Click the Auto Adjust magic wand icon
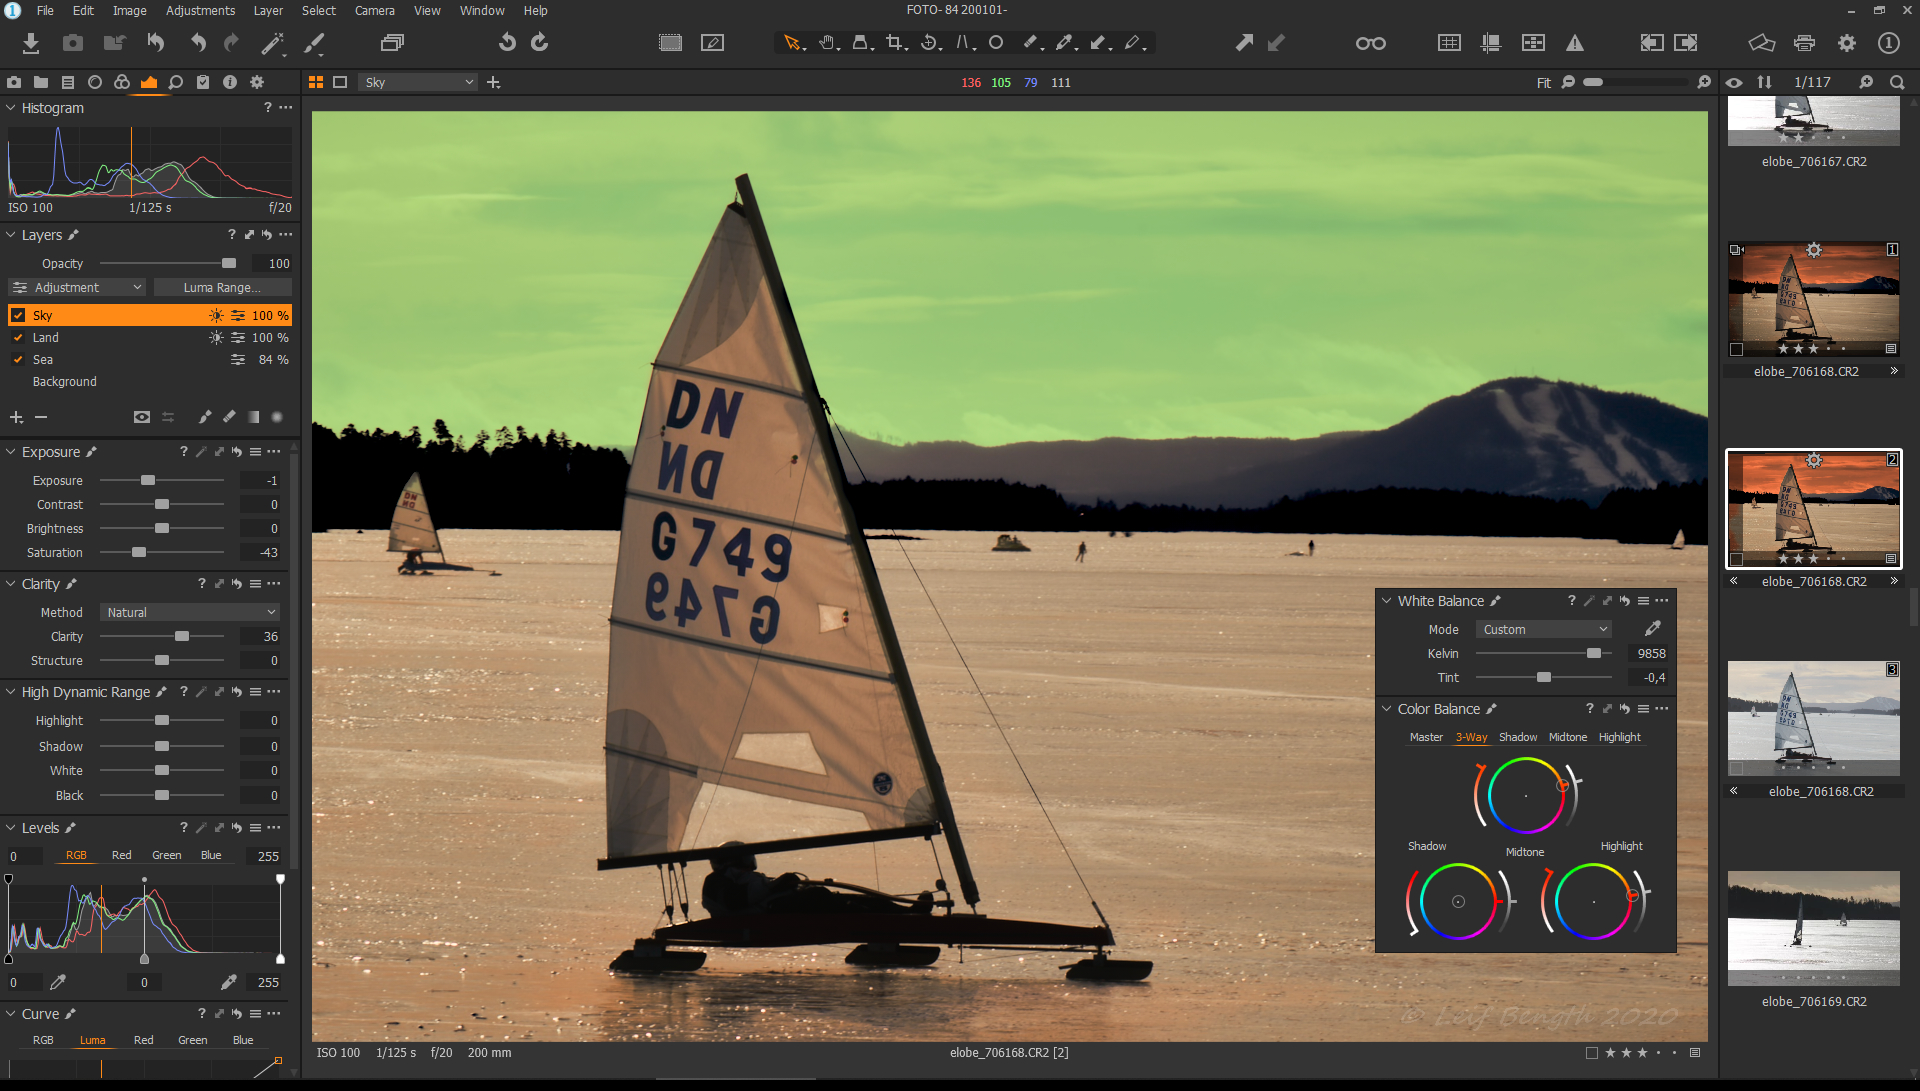The height and width of the screenshot is (1091, 1920). click(272, 43)
